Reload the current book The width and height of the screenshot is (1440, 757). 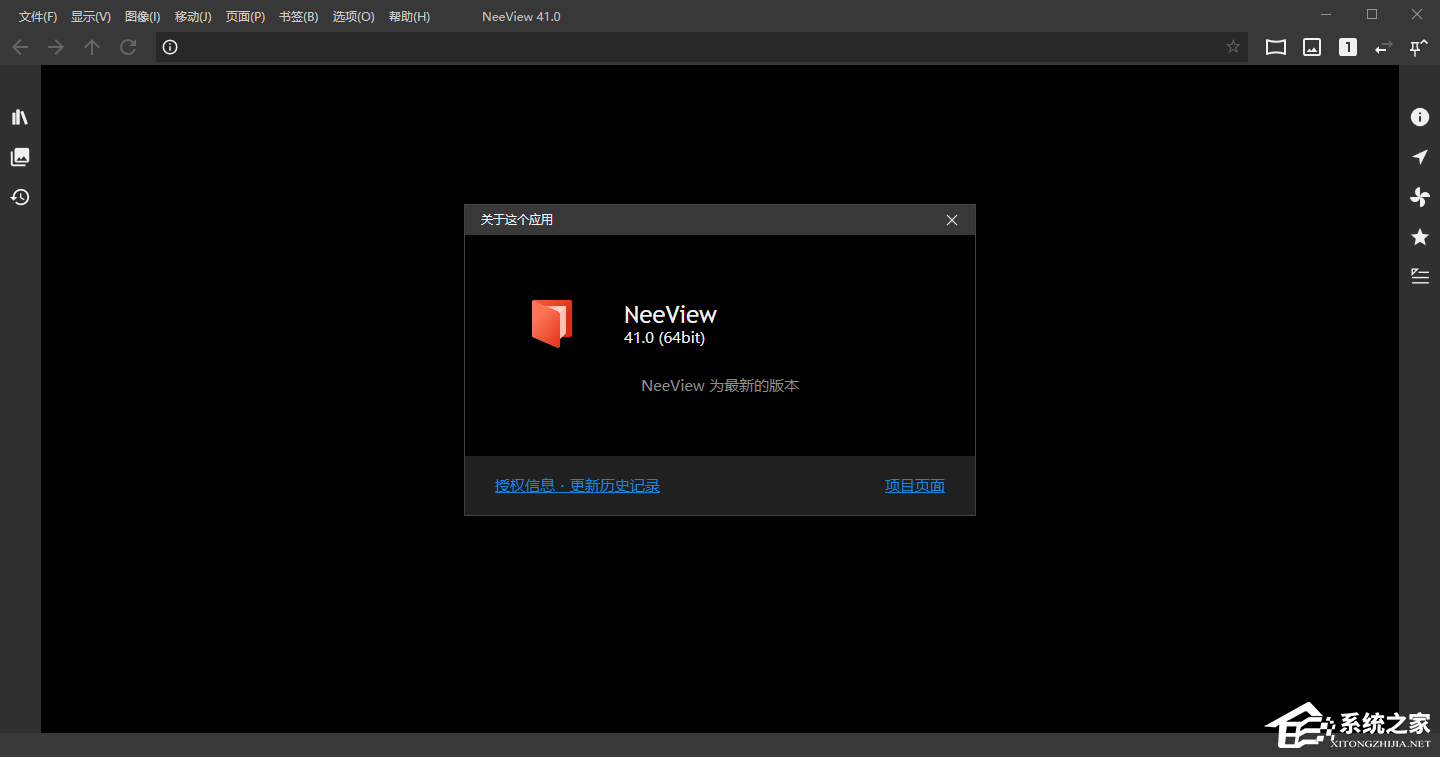point(128,47)
